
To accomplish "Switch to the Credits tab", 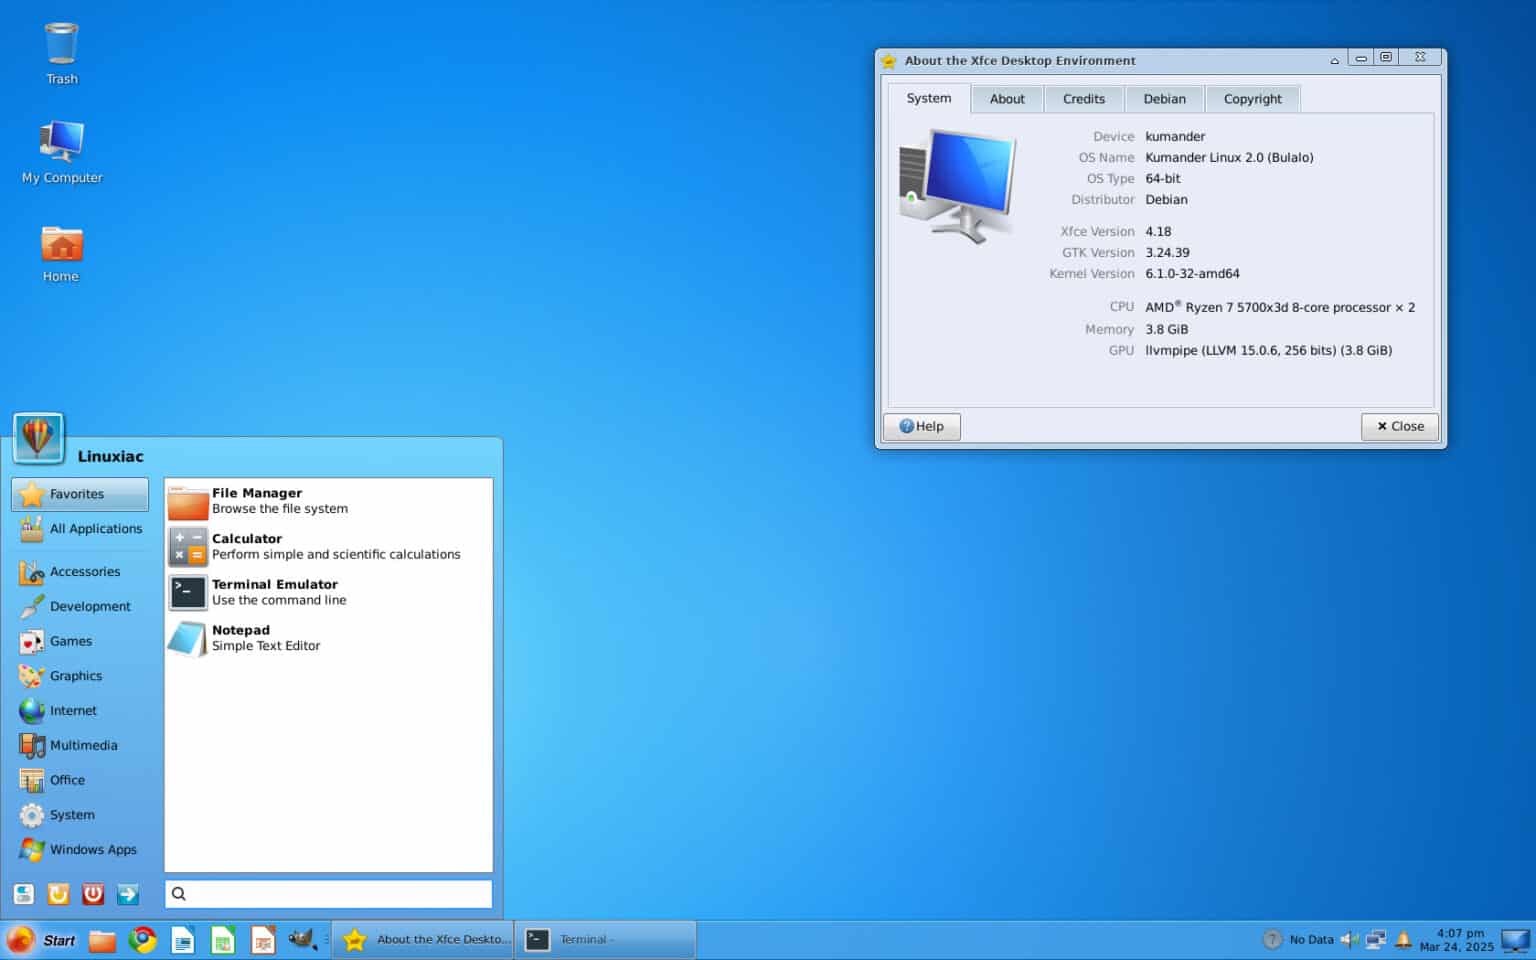I will [x=1084, y=98].
